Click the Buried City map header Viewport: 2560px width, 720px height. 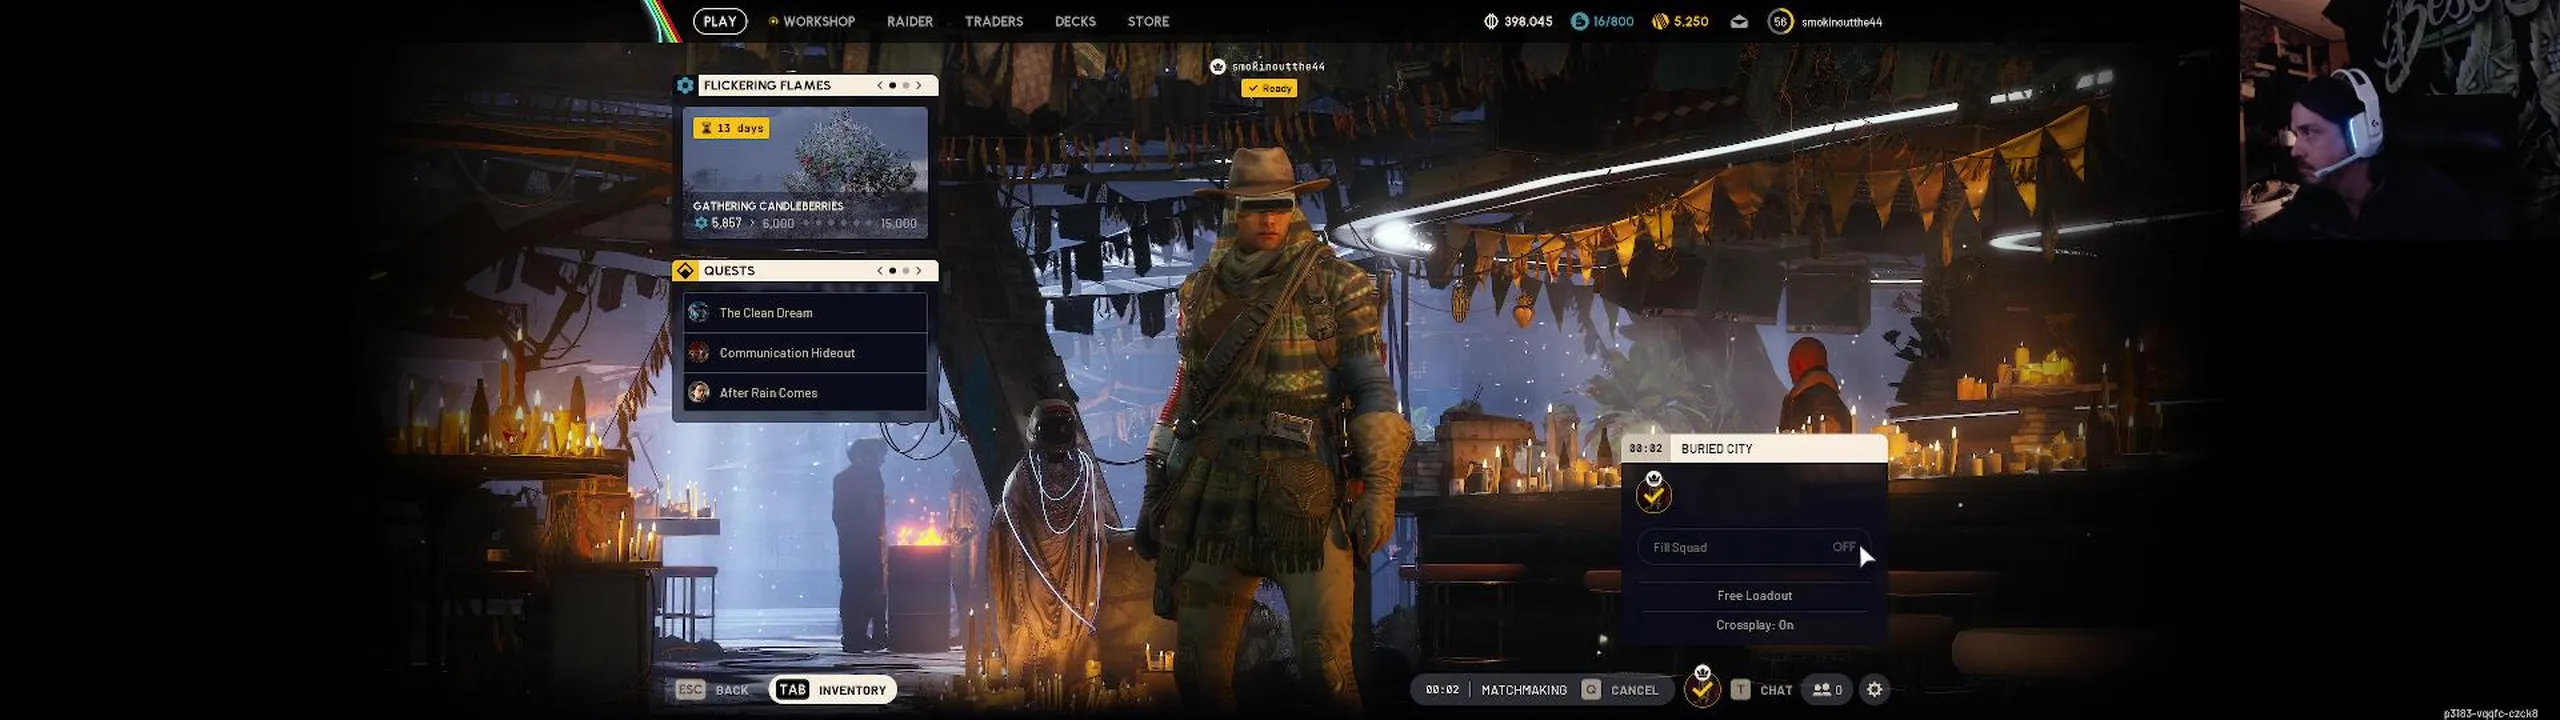coord(1754,448)
